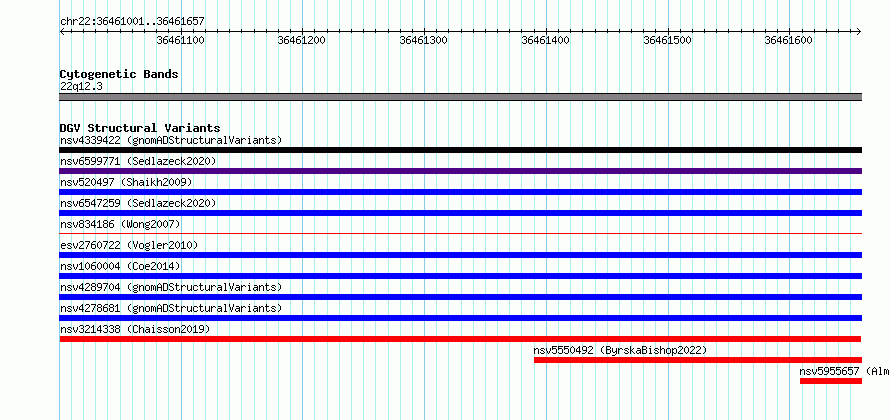Click the 36461600 ruler coordinate

point(789,40)
